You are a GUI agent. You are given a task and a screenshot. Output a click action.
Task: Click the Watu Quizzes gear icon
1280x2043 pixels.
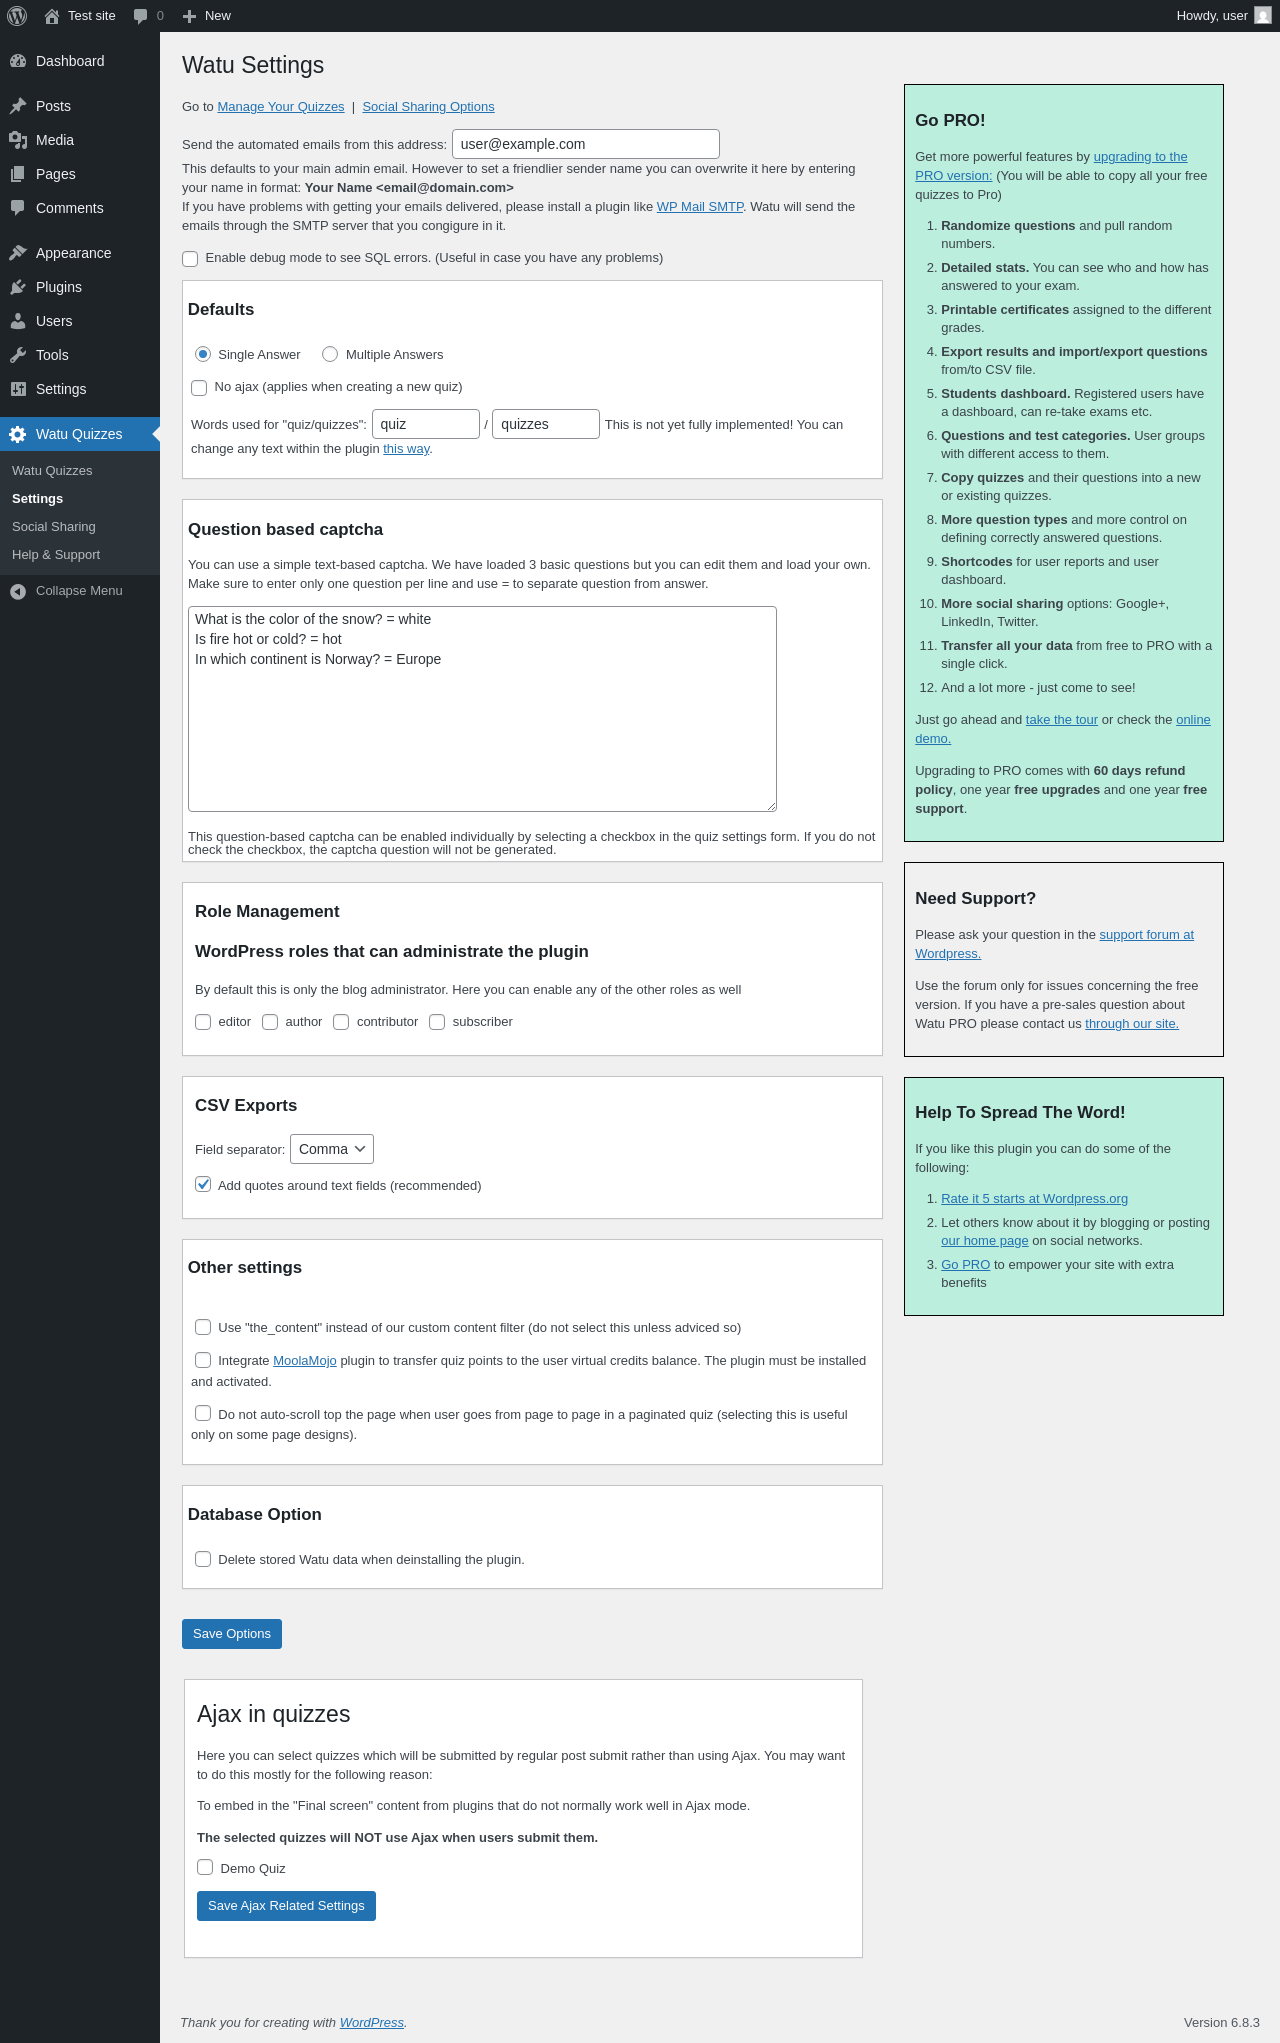18,434
